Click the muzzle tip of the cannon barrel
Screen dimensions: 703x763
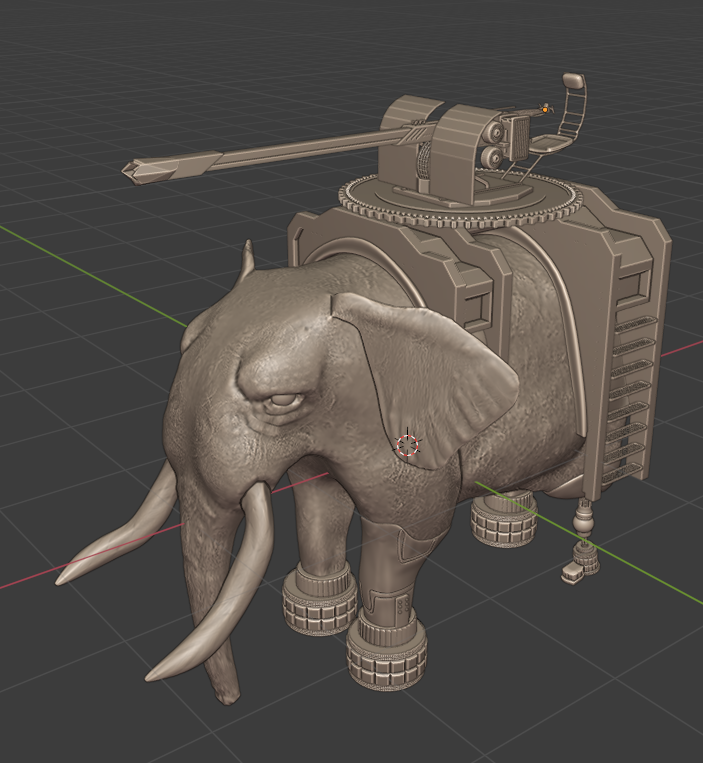pyautogui.click(x=132, y=172)
